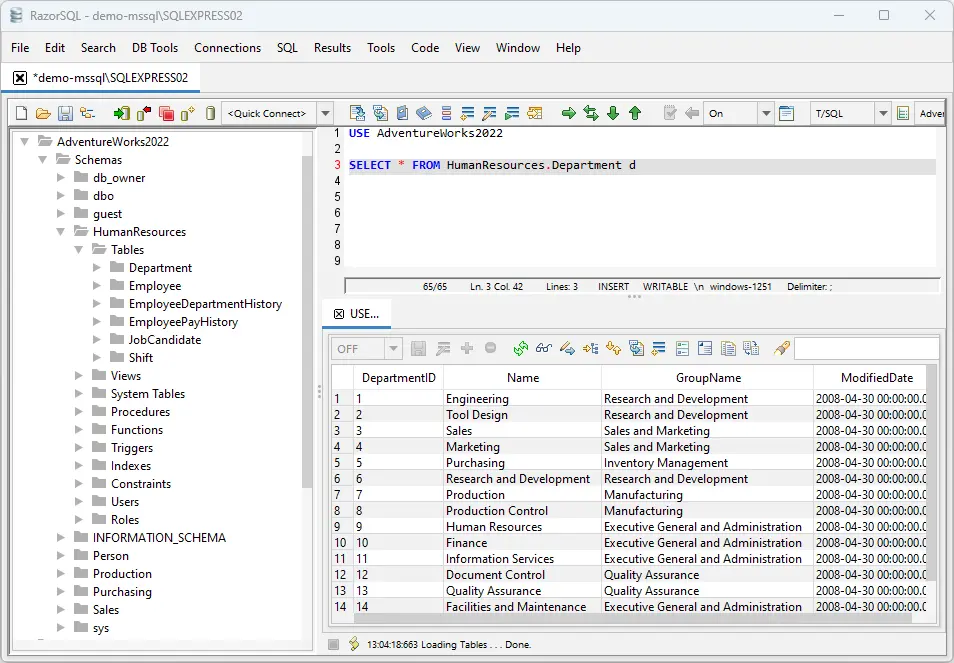Click the green up arrow icon in editor toolbar
This screenshot has height=663, width=954.
[635, 114]
